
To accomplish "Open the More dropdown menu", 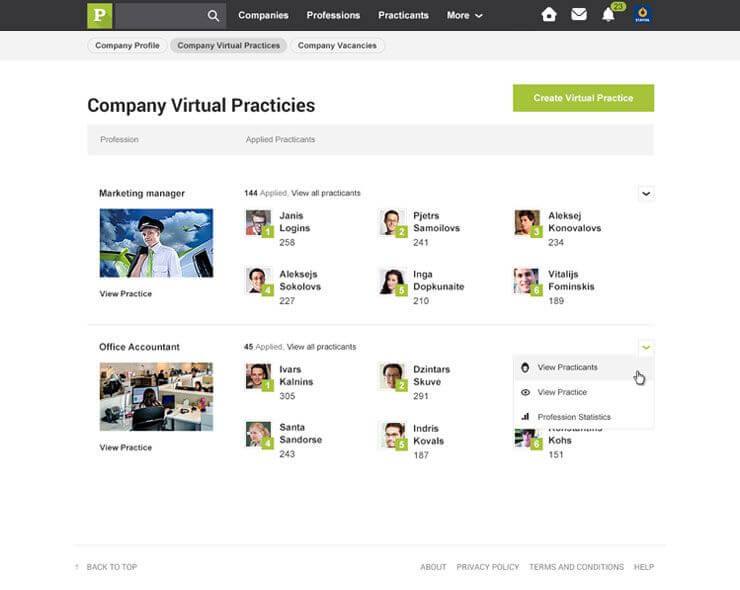I will point(464,16).
